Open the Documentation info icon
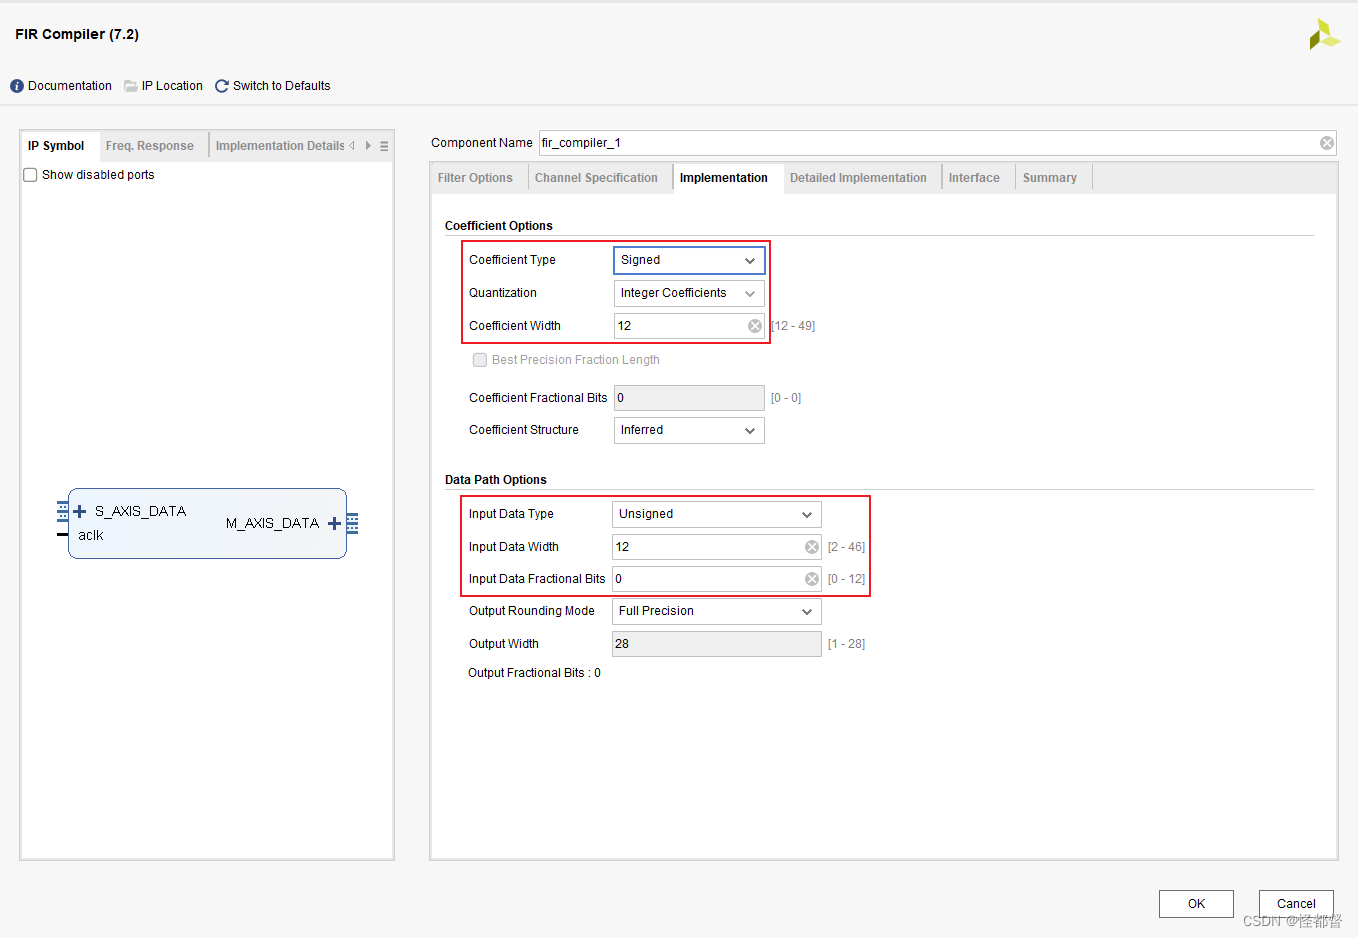This screenshot has height=938, width=1358. coord(17,86)
